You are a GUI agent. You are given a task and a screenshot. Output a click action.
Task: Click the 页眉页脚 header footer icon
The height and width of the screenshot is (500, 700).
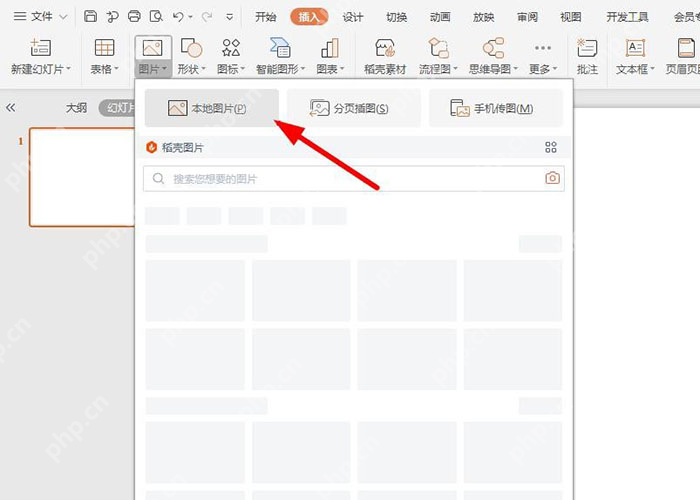coord(687,48)
